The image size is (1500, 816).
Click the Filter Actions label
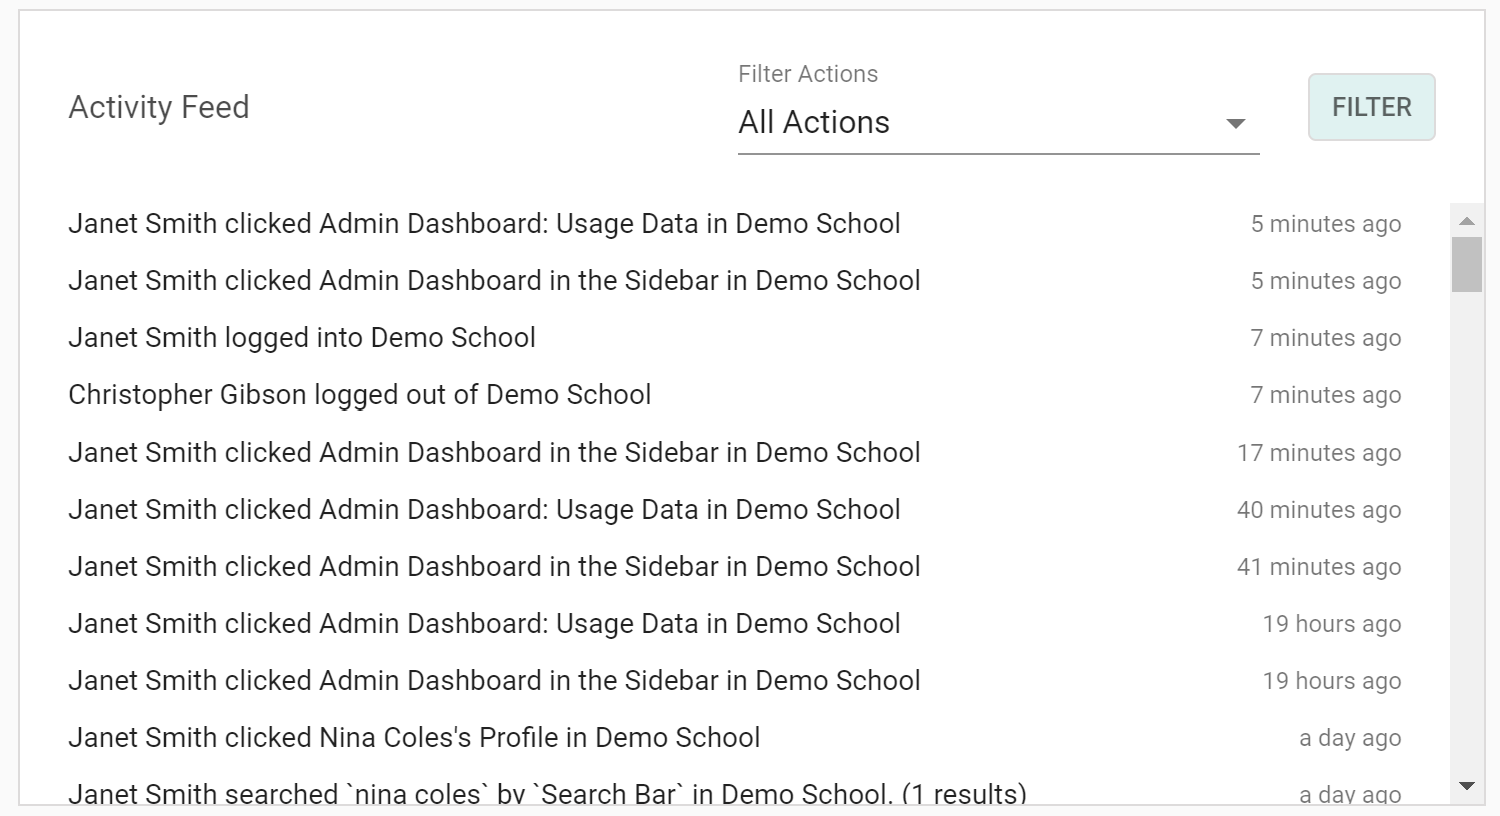tap(808, 74)
